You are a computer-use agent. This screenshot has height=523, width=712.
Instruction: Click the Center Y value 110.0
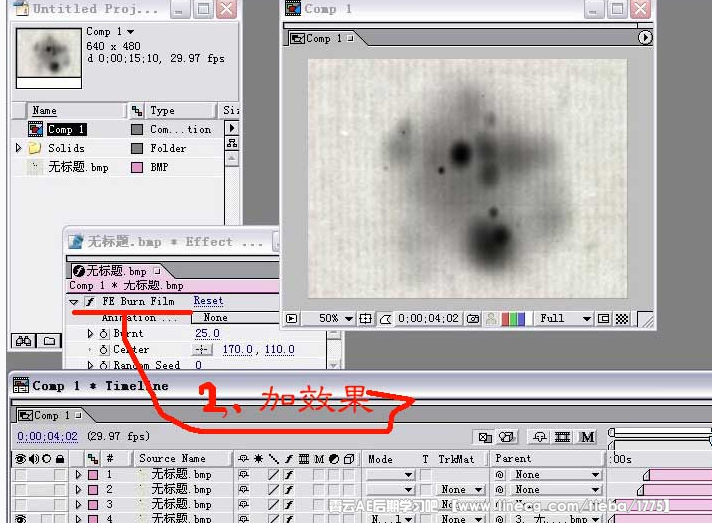pos(279,350)
